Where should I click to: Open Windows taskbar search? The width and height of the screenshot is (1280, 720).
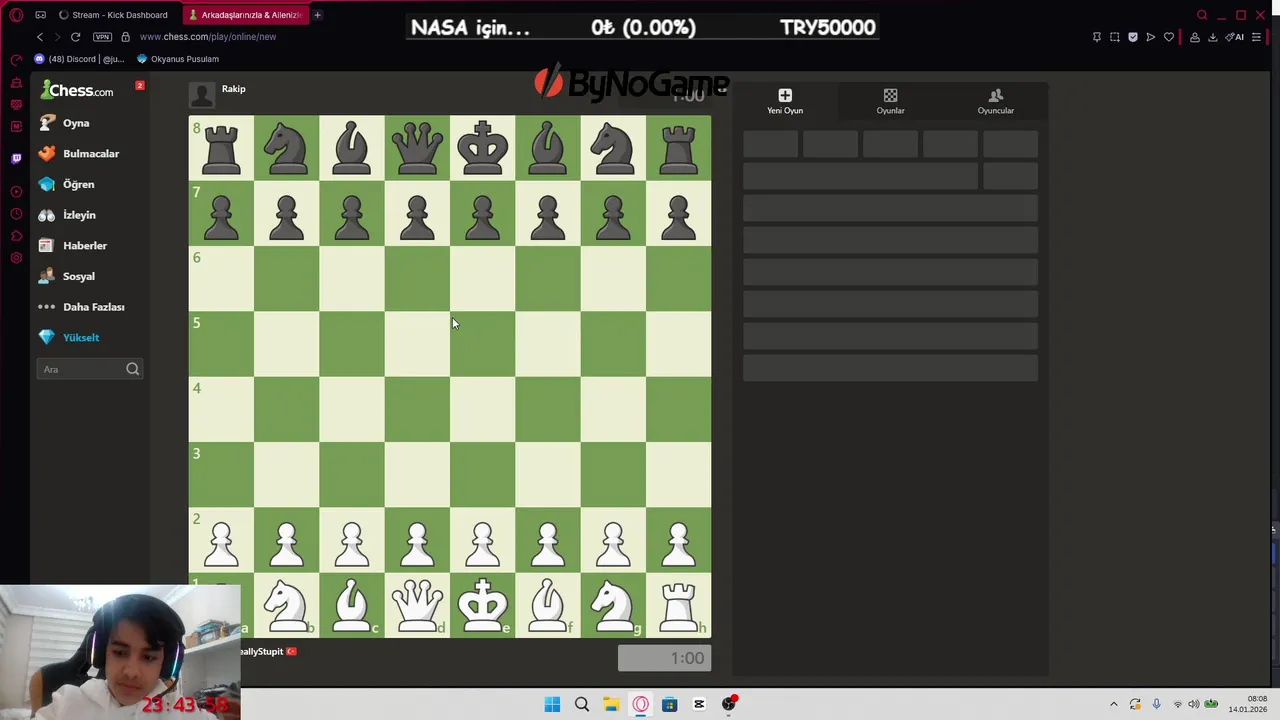pyautogui.click(x=582, y=705)
